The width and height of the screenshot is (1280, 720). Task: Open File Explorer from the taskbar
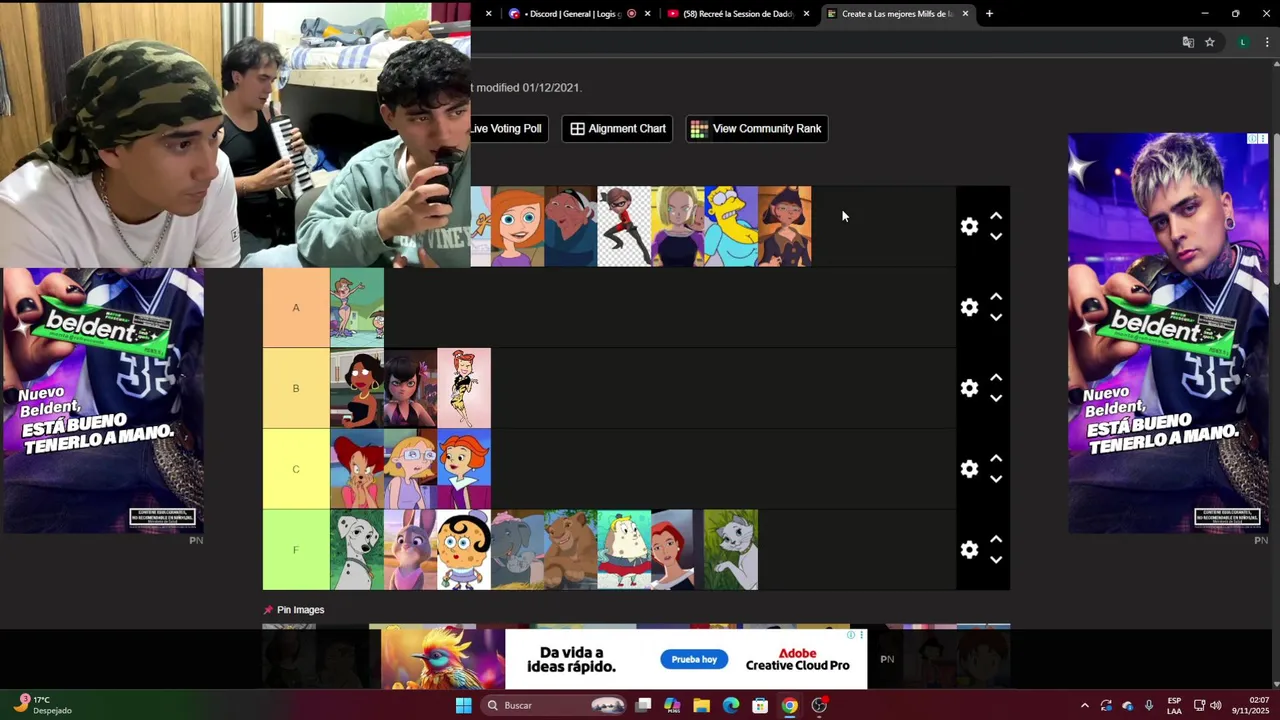(702, 706)
